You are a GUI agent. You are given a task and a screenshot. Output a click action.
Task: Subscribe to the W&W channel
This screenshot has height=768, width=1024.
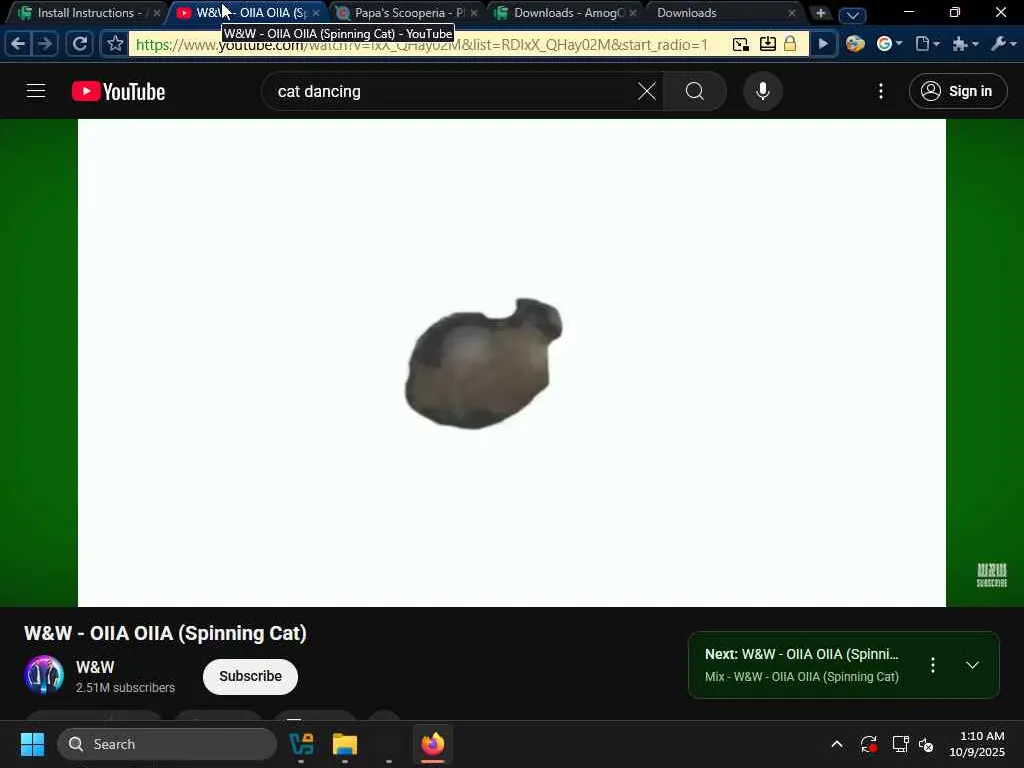tap(250, 676)
